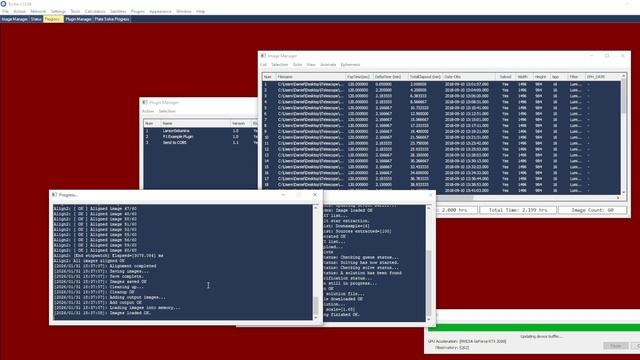Open the Selection menu in Image Manager
The height and width of the screenshot is (360, 640).
point(280,64)
